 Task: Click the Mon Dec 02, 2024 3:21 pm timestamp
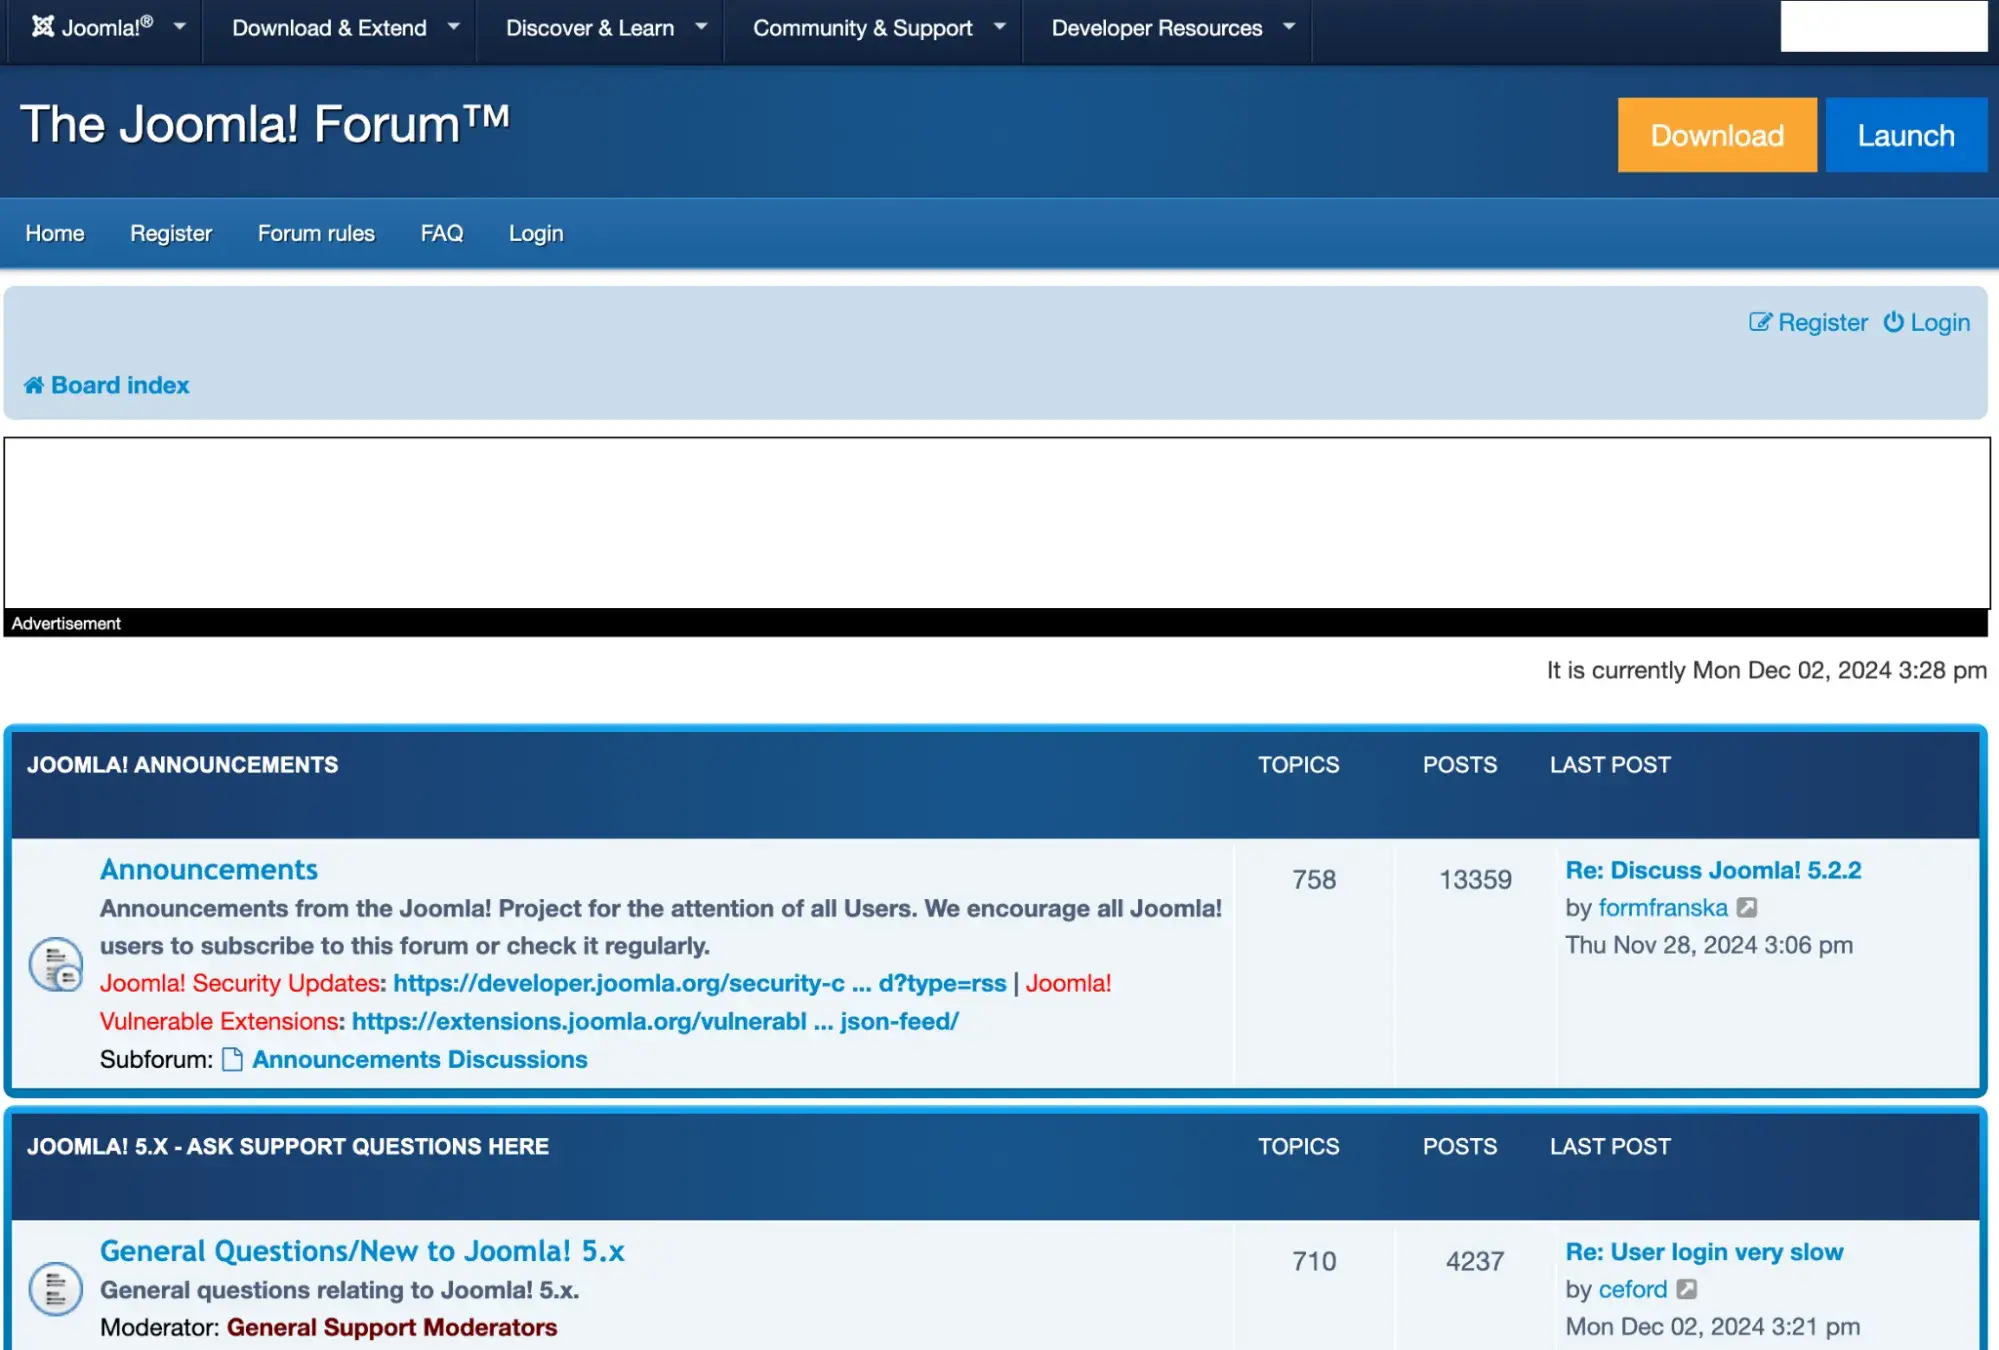[1712, 1327]
